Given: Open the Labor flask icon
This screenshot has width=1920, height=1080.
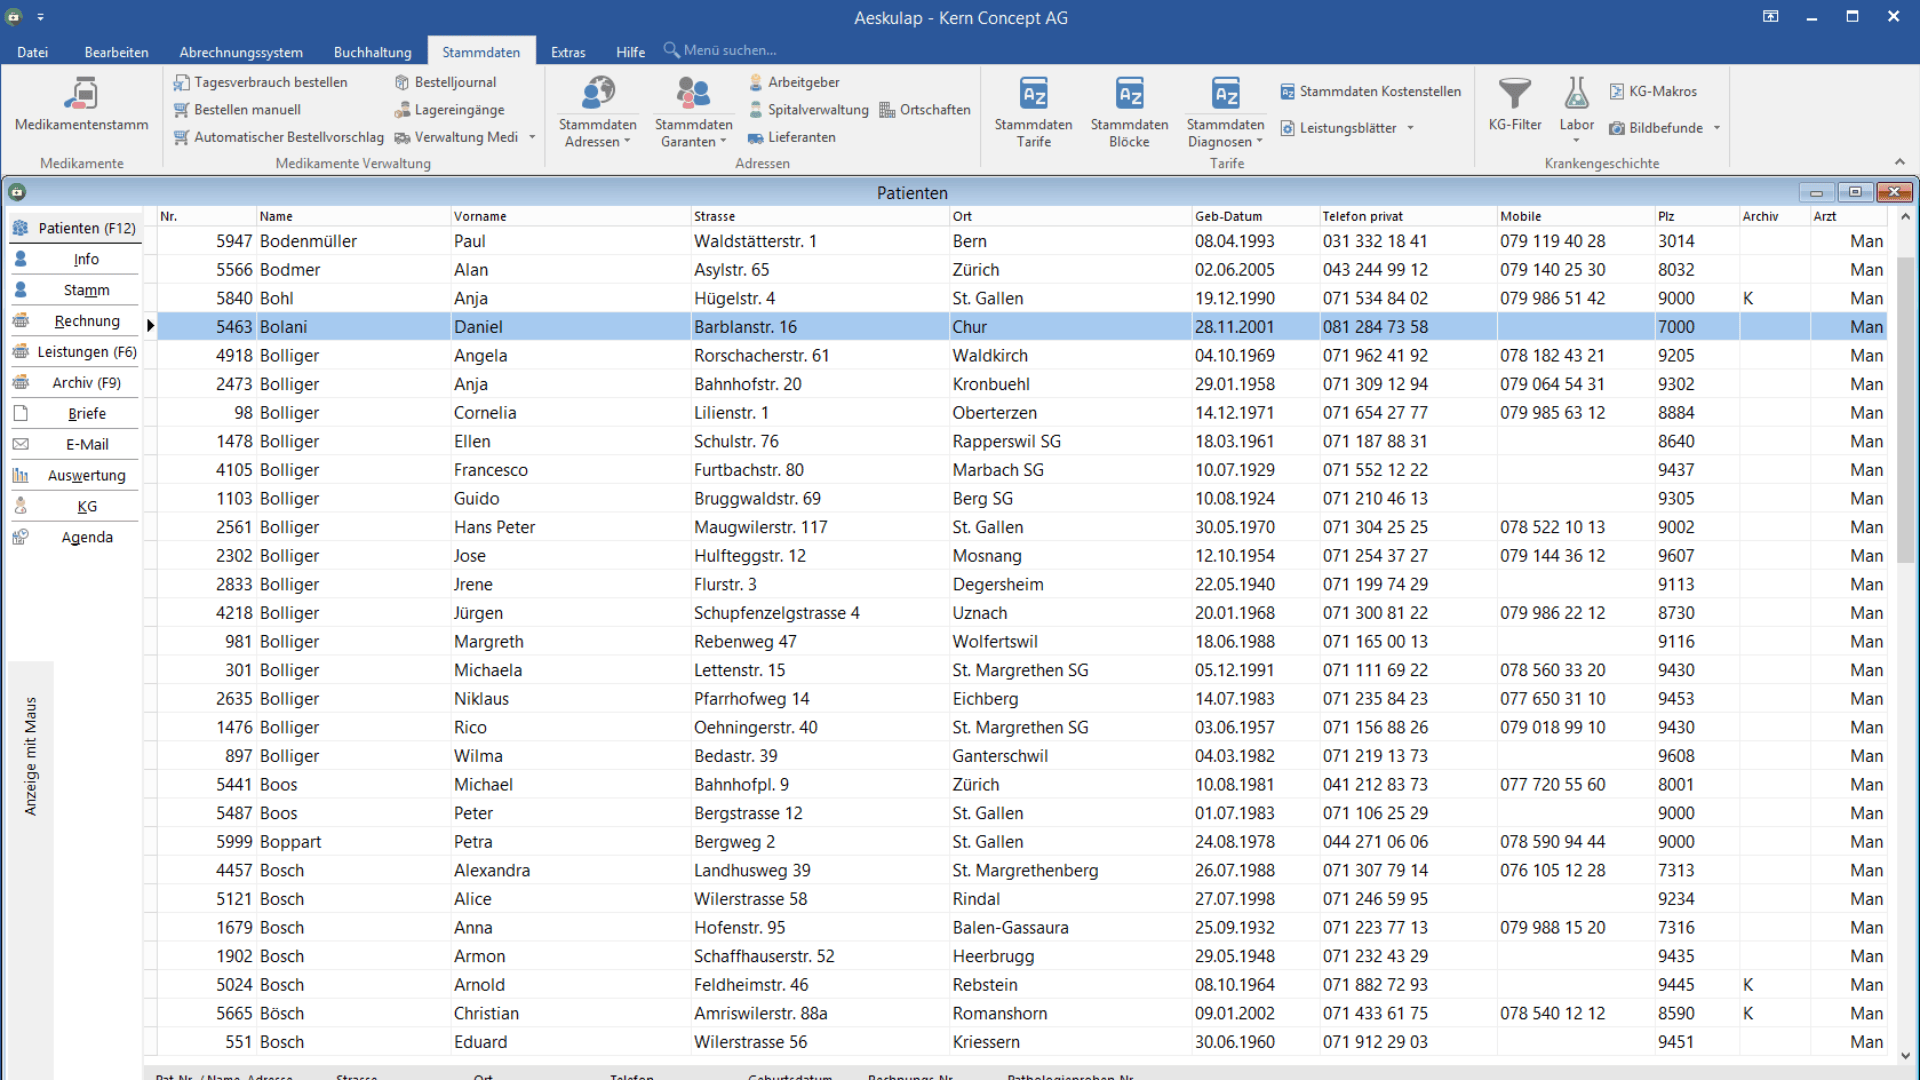Looking at the screenshot, I should pos(1576,95).
